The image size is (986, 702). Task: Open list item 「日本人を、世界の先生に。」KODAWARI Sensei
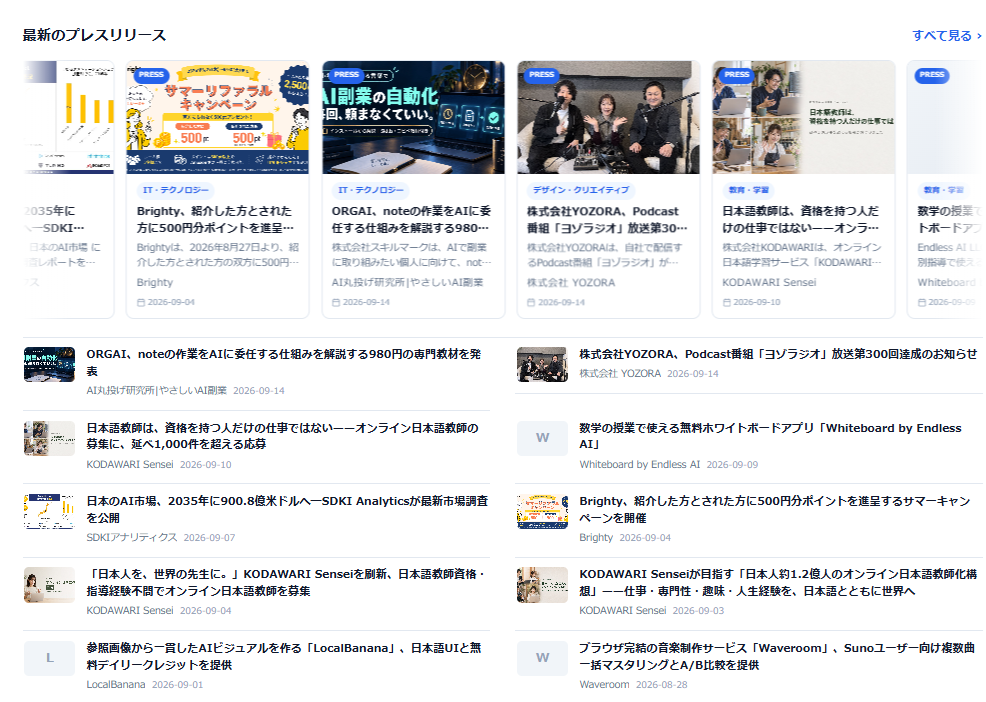[285, 582]
